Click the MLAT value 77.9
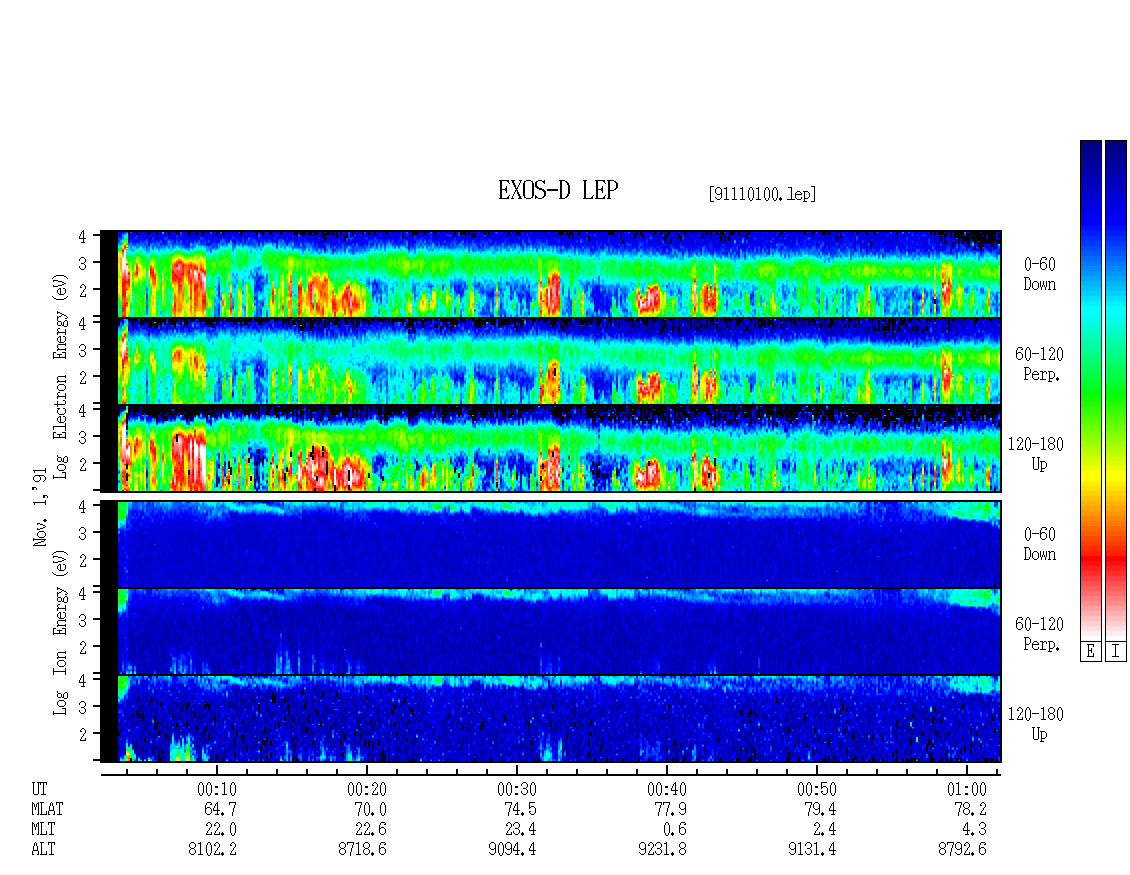 pos(670,809)
